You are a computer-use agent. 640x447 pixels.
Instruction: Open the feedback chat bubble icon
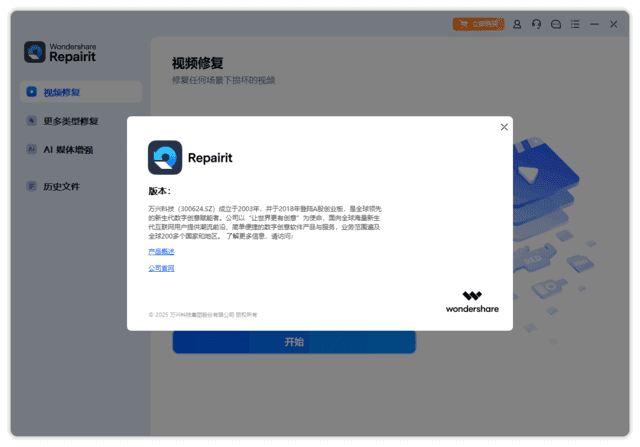(556, 24)
